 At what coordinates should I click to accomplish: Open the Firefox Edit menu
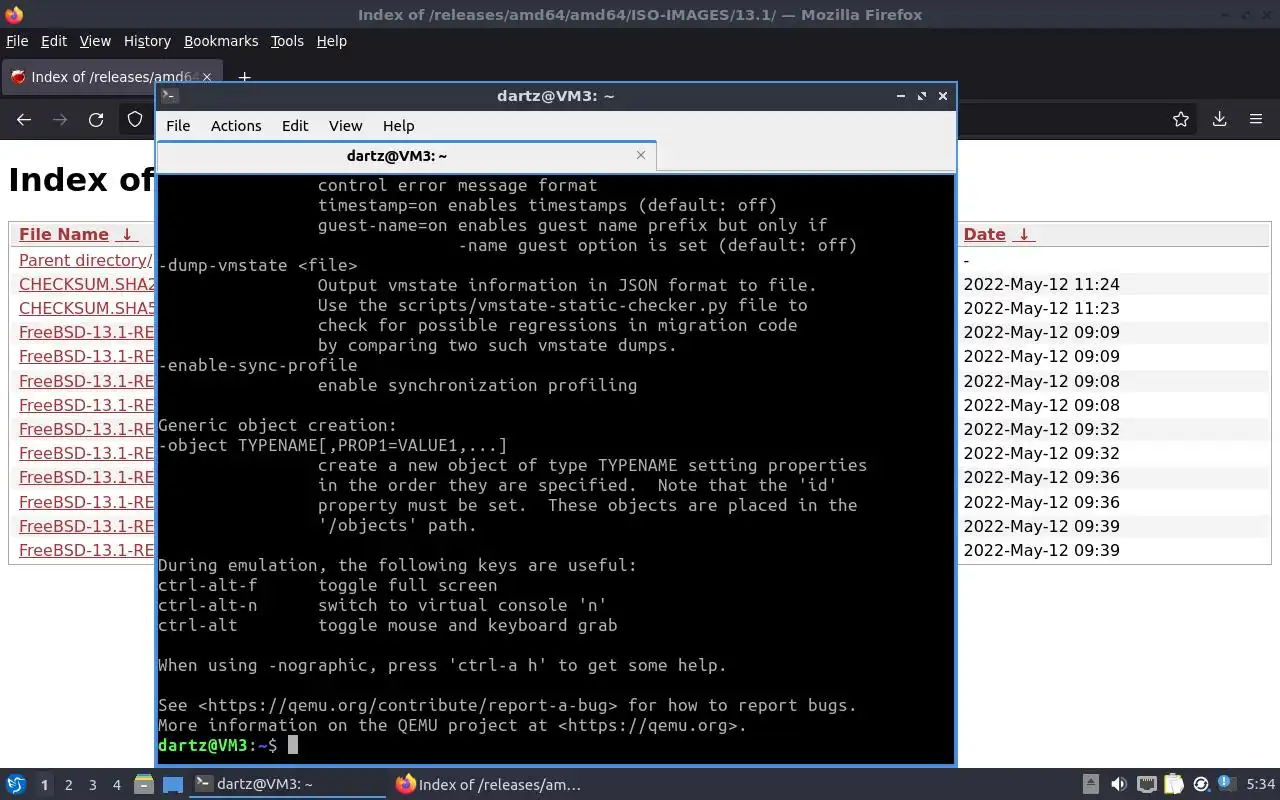tap(54, 41)
